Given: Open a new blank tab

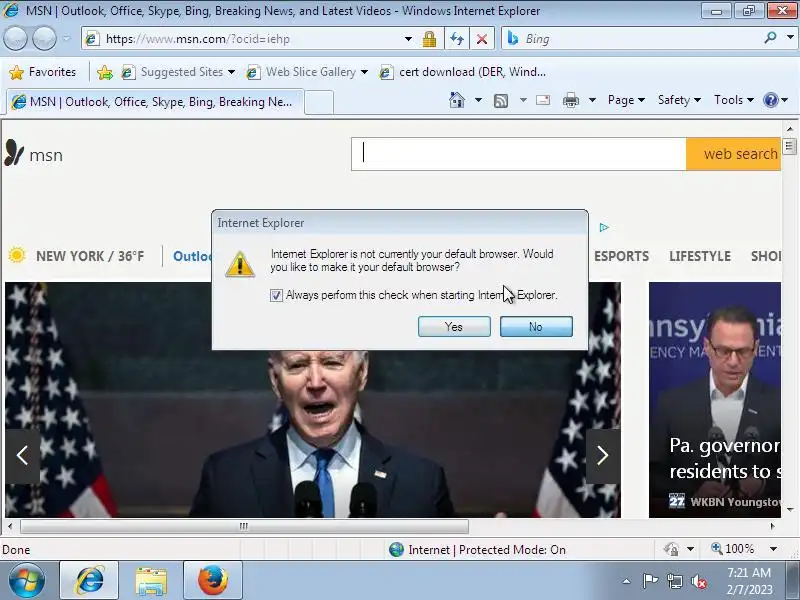Looking at the screenshot, I should click(x=319, y=103).
